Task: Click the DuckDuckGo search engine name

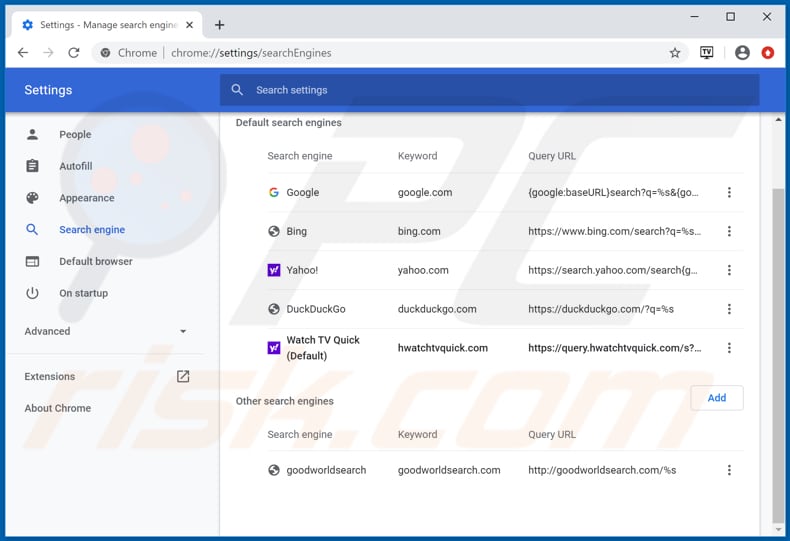Action: tap(316, 308)
